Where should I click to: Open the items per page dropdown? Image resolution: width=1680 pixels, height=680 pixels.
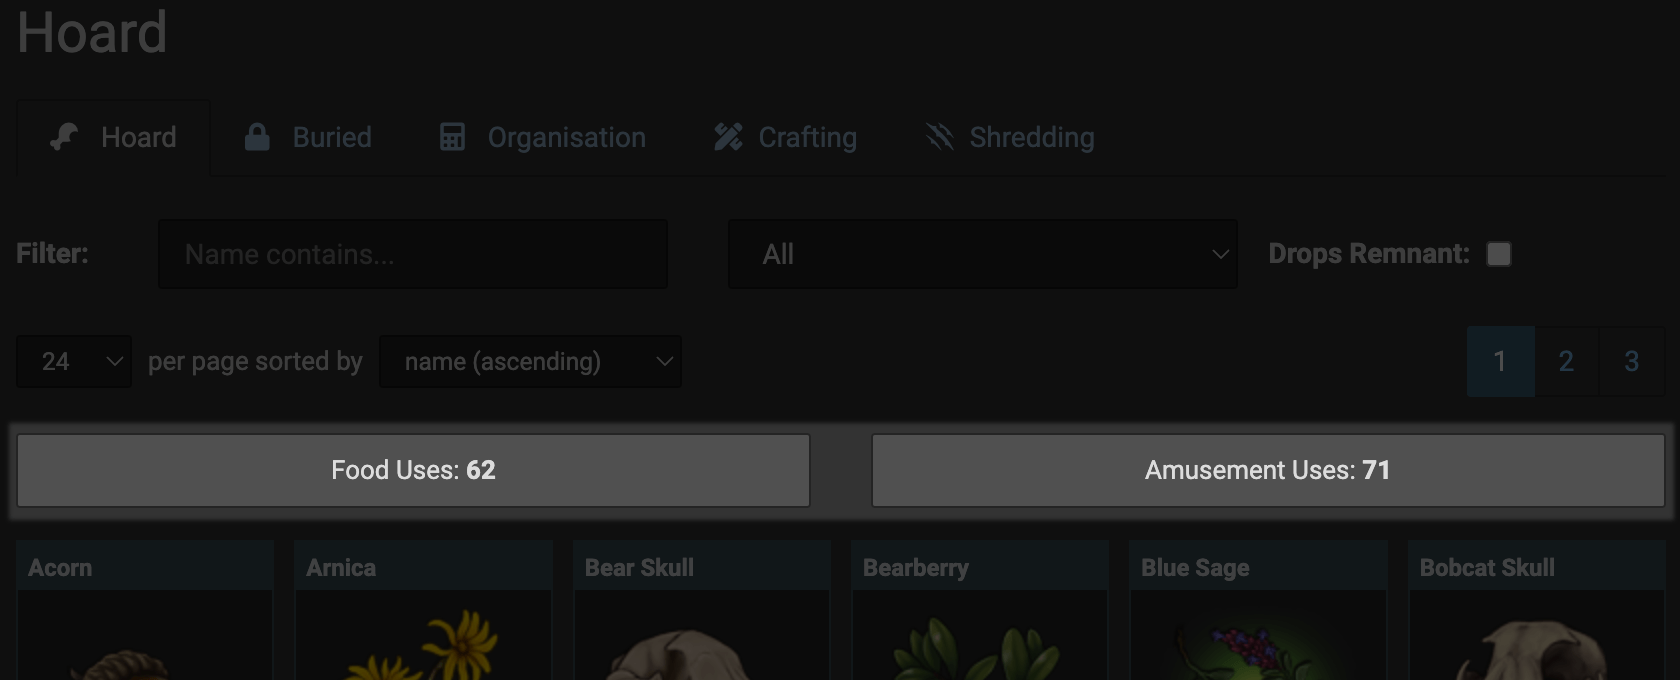[74, 361]
